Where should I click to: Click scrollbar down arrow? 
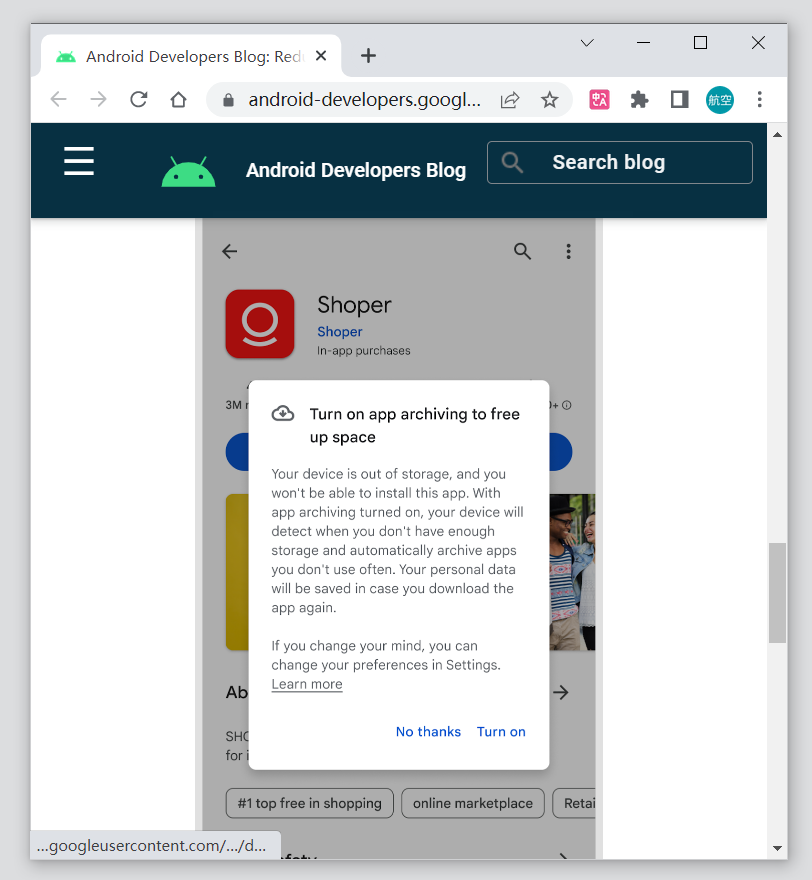[x=777, y=848]
